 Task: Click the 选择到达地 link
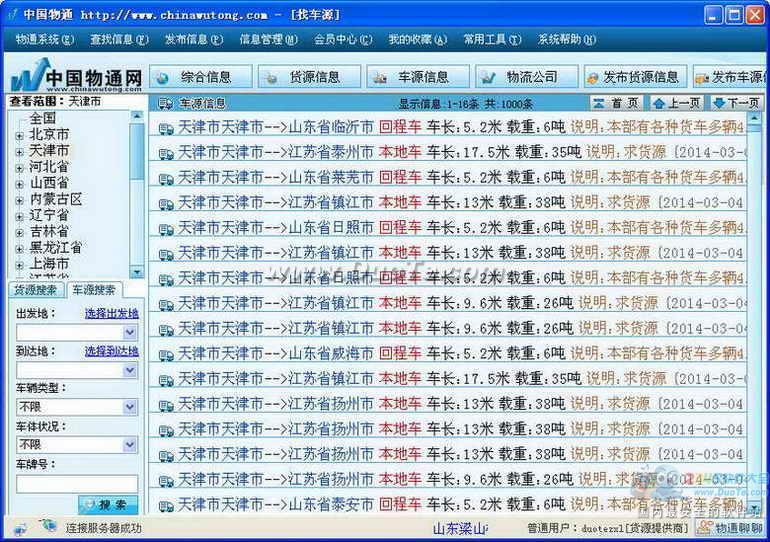pos(111,351)
